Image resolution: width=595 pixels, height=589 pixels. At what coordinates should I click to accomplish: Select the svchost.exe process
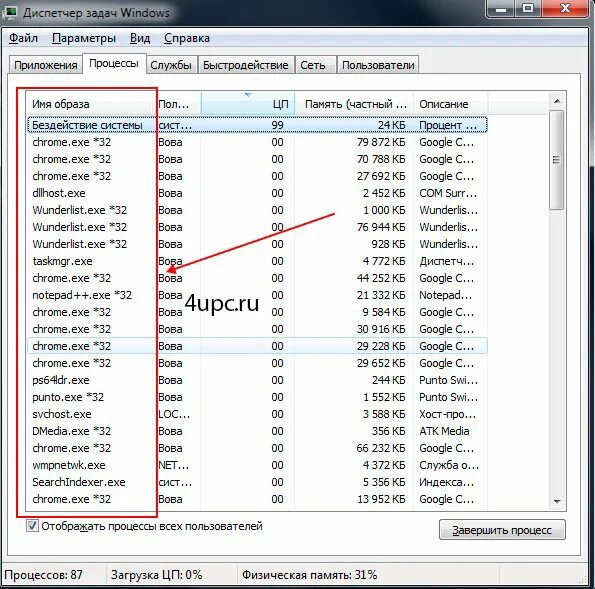point(257,414)
